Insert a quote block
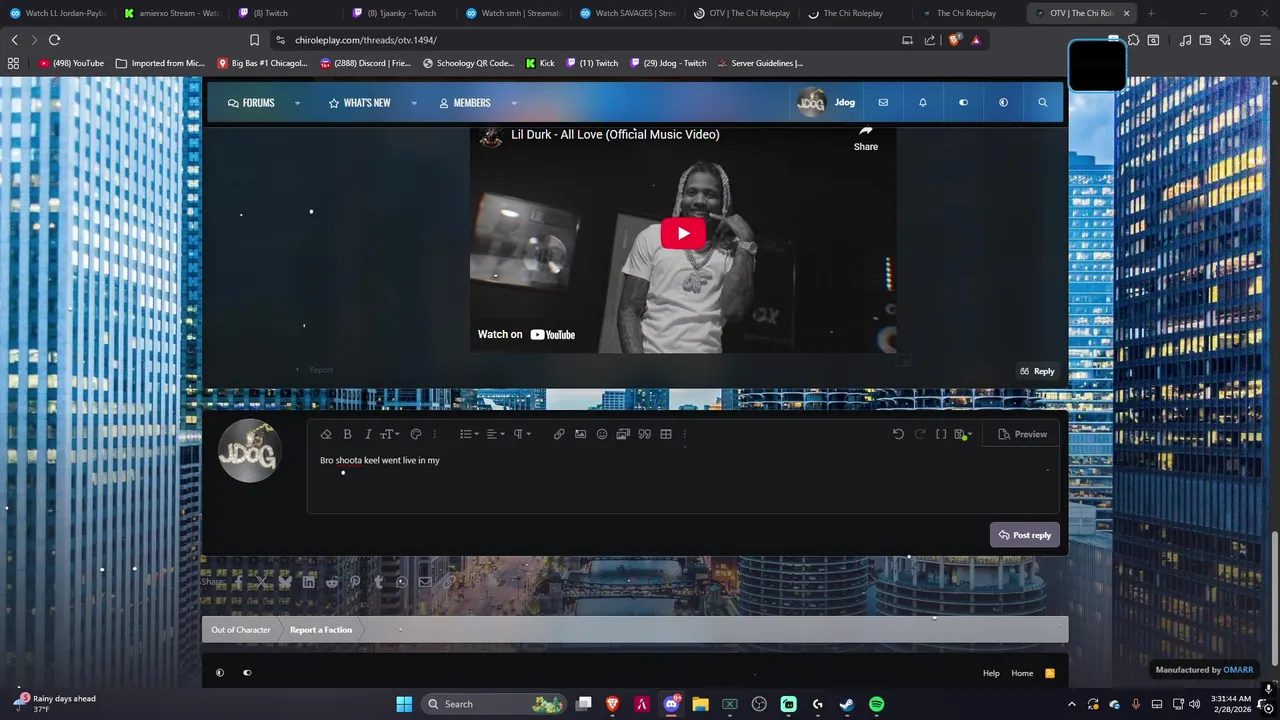The height and width of the screenshot is (720, 1280). point(645,434)
